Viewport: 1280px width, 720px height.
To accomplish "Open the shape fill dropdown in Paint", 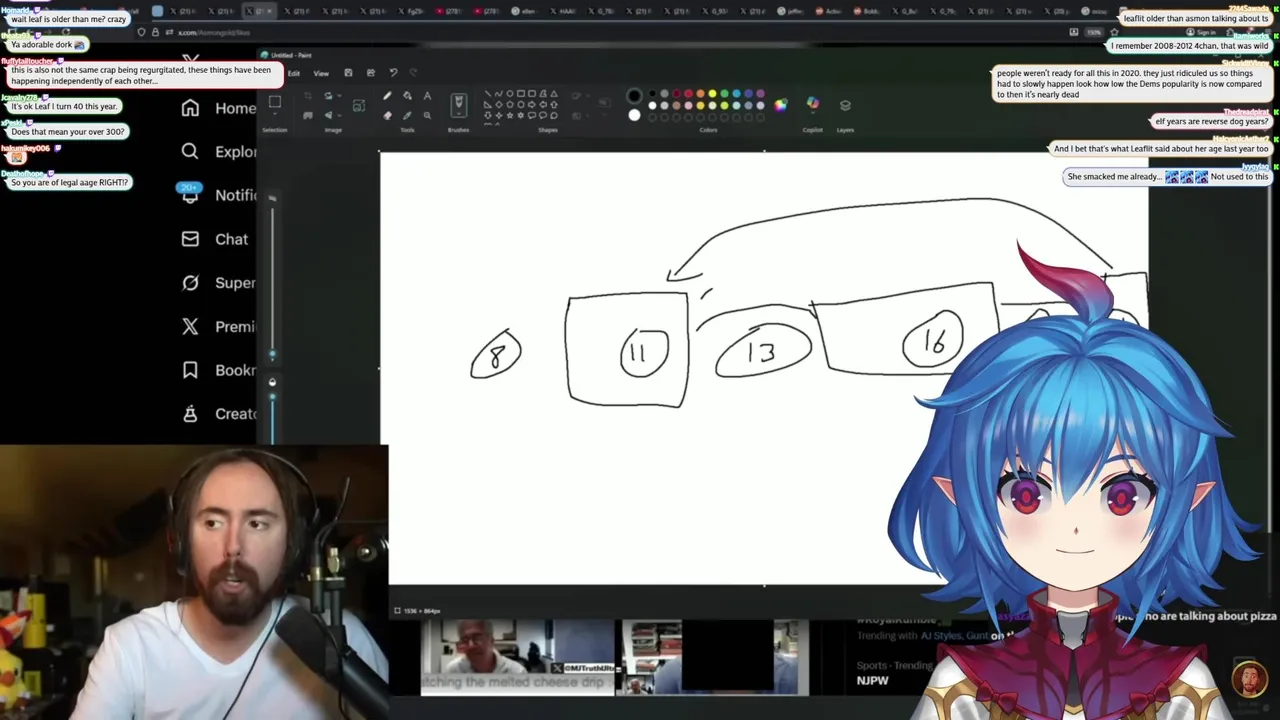I will coord(588,115).
